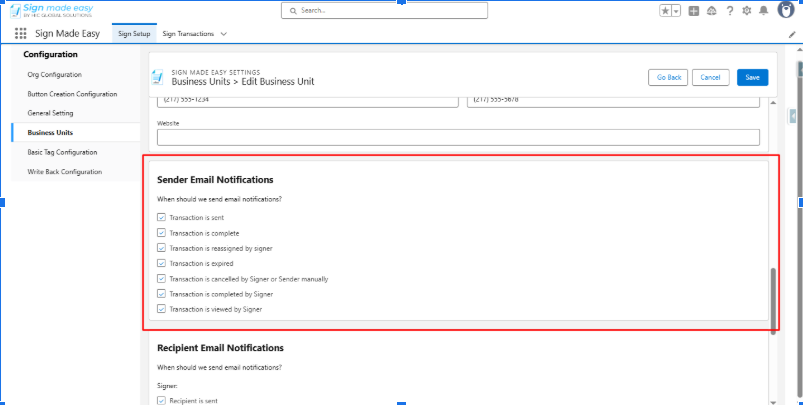Click the Sign Made Easy logo

(52, 10)
